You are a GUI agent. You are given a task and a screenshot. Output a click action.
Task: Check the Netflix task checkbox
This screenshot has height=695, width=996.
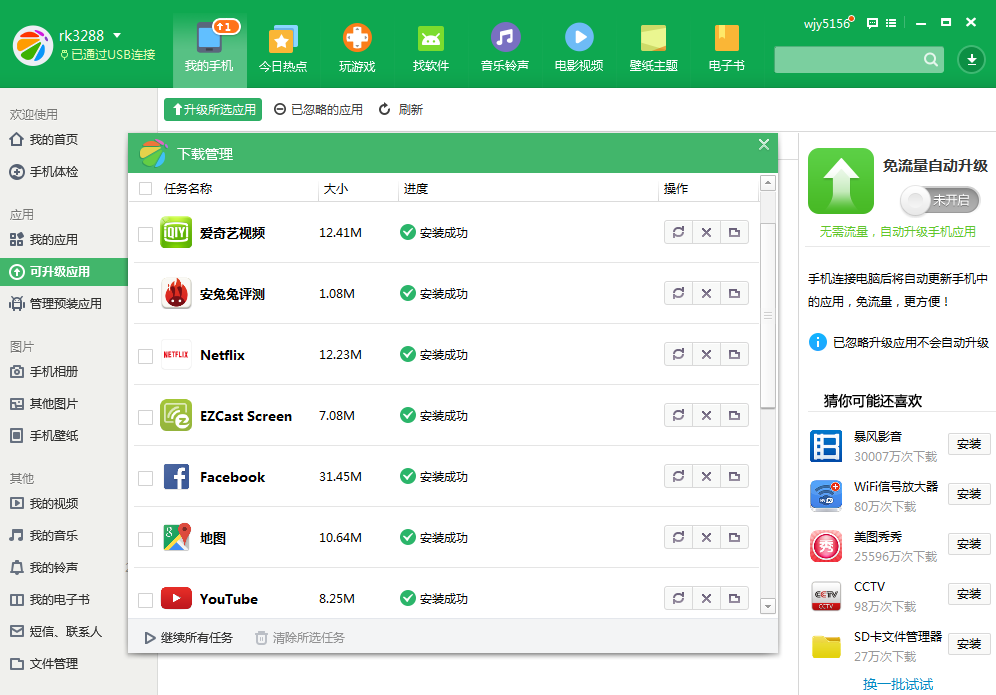pyautogui.click(x=145, y=356)
